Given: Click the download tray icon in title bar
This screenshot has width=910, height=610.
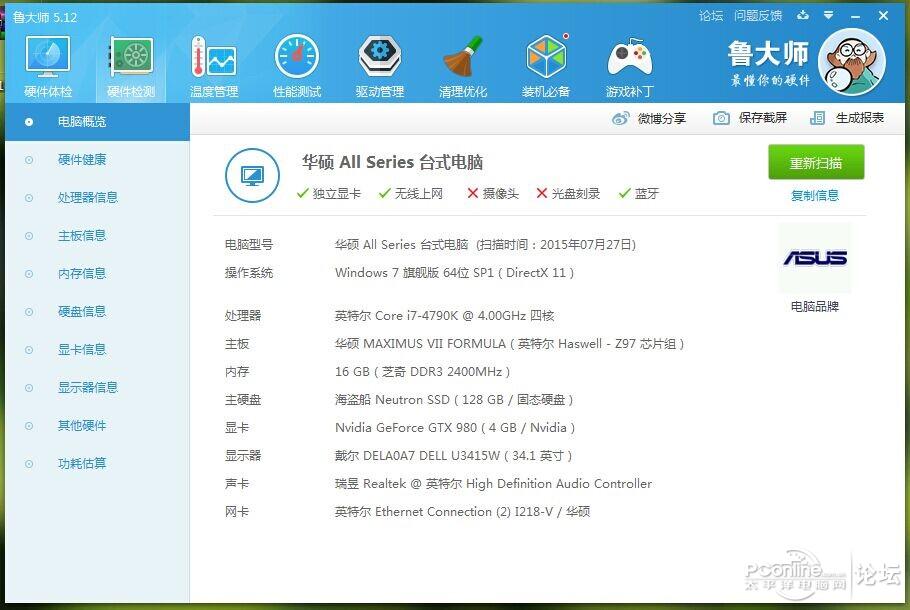Looking at the screenshot, I should [803, 16].
